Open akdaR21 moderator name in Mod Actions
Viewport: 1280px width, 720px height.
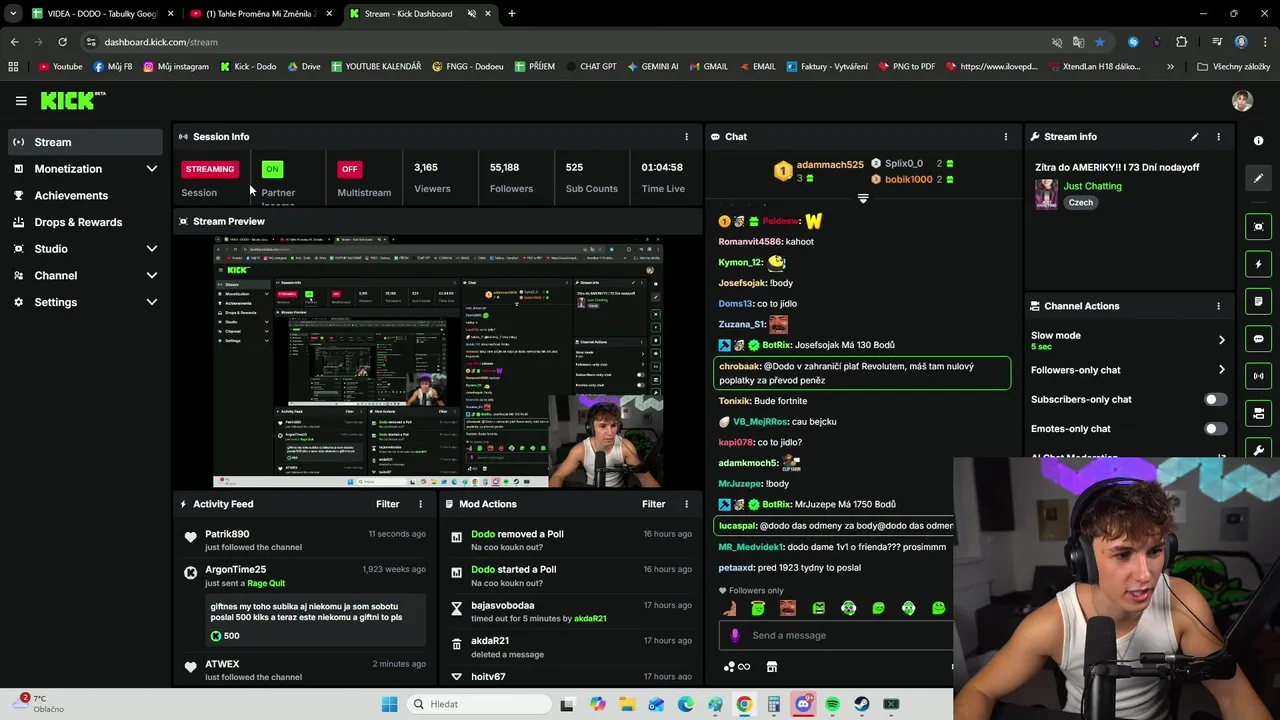click(x=490, y=641)
